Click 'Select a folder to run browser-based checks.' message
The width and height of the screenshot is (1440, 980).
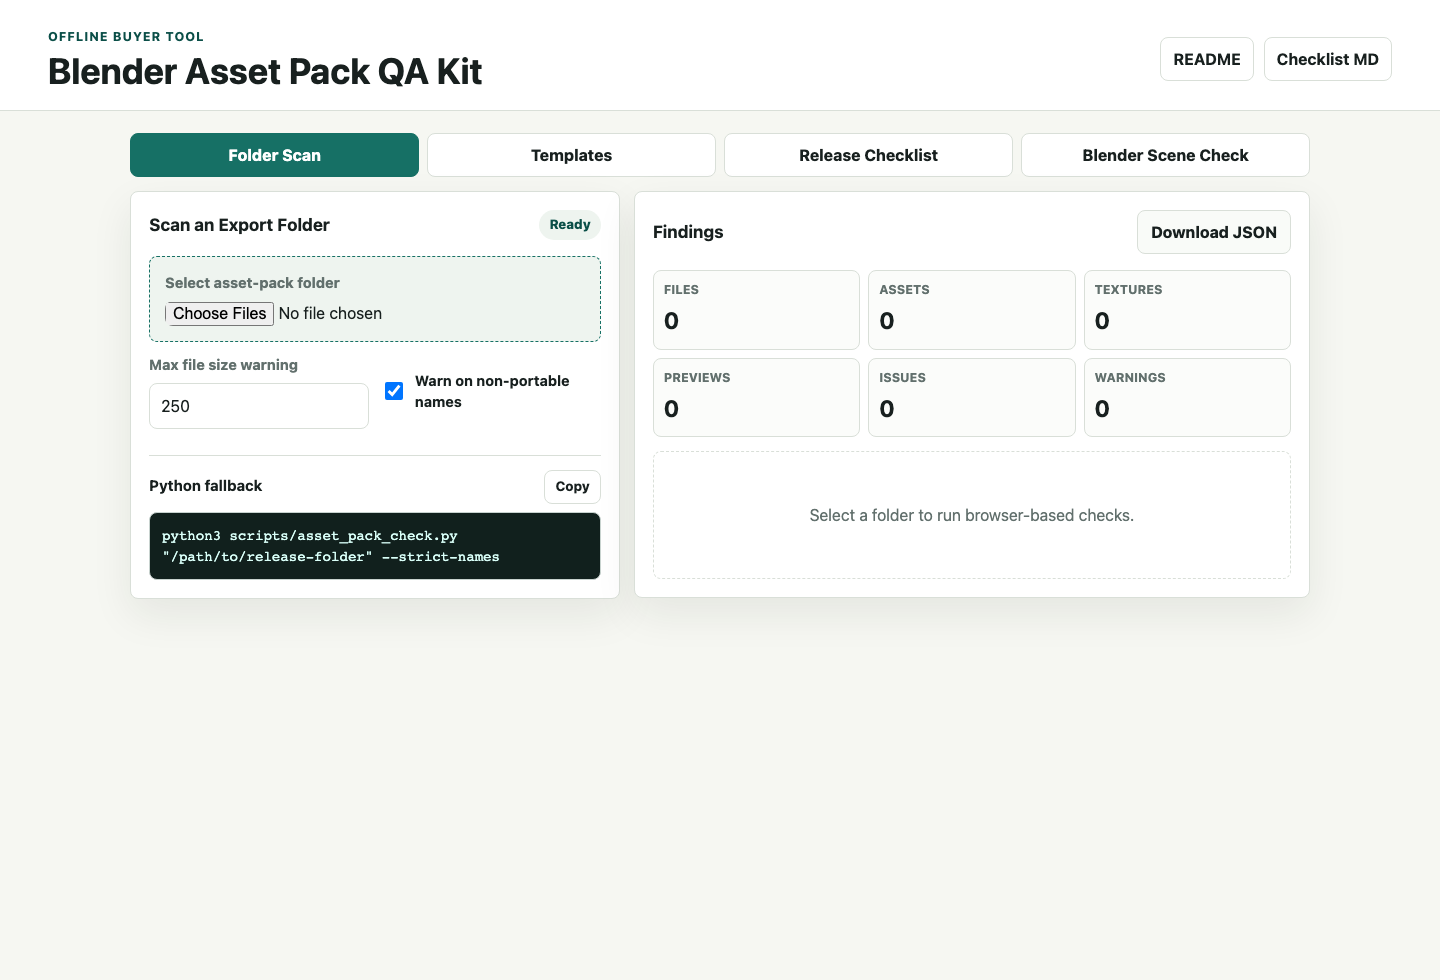[x=972, y=515]
